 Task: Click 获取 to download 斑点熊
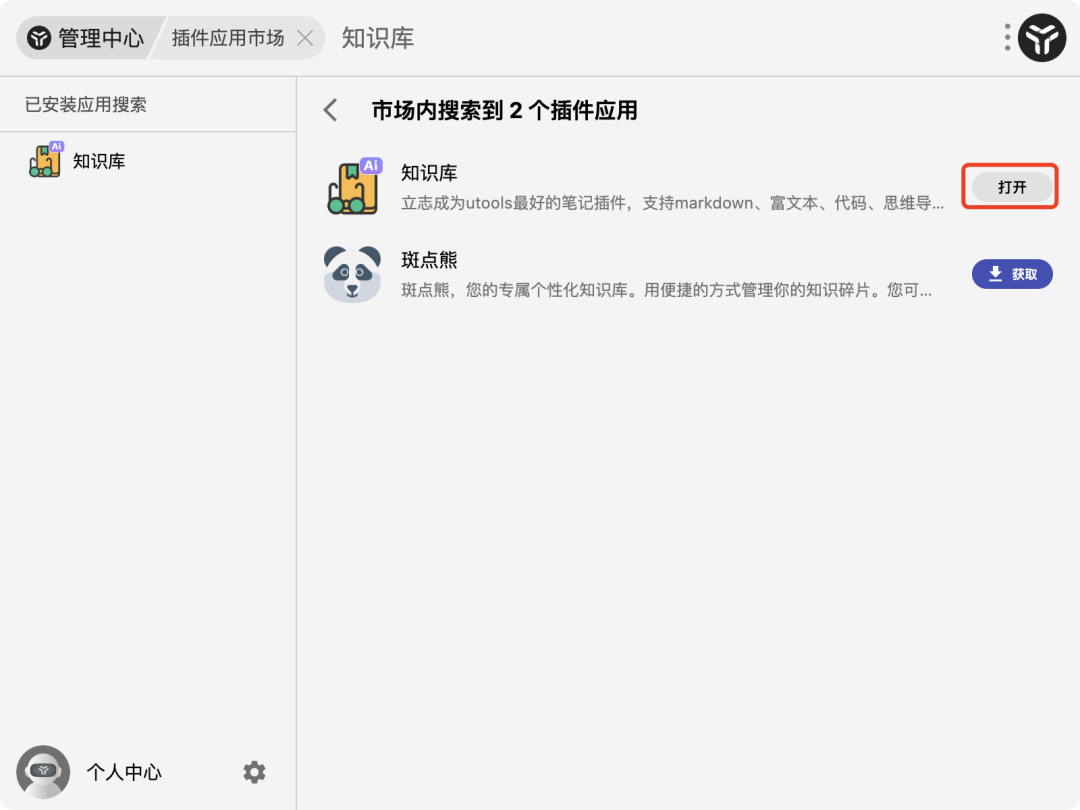point(1012,274)
